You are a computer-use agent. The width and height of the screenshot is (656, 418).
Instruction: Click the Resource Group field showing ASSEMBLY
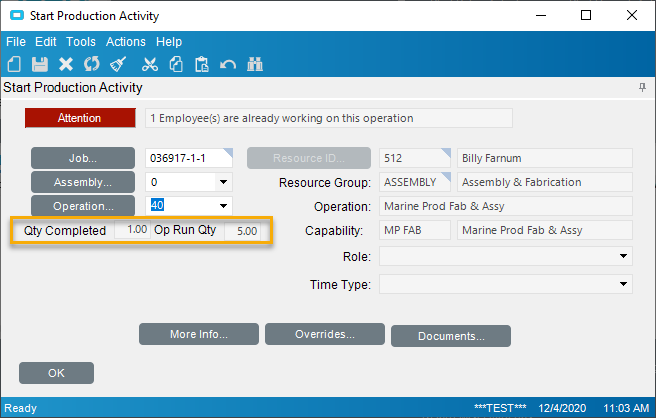coord(415,182)
